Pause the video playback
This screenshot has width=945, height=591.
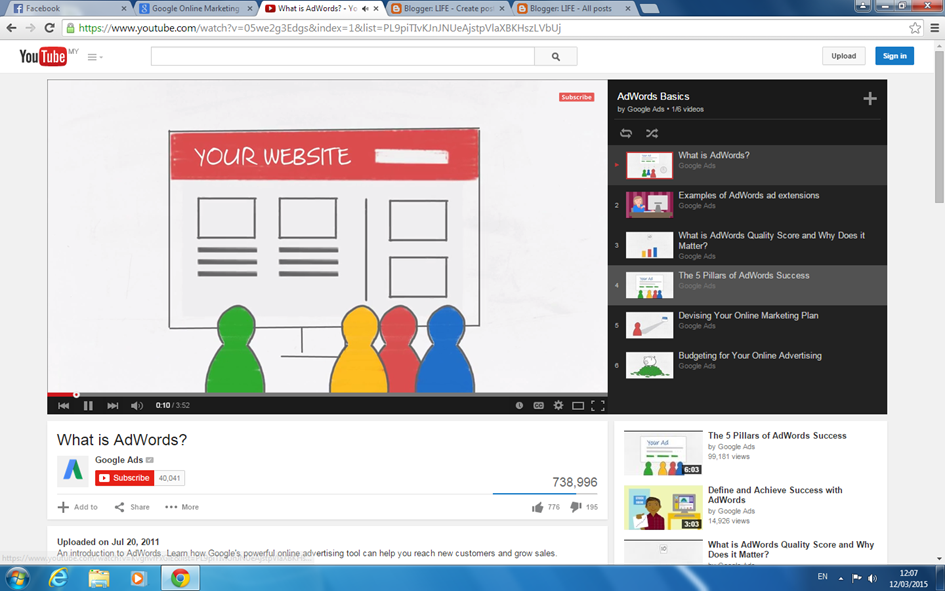(x=88, y=405)
